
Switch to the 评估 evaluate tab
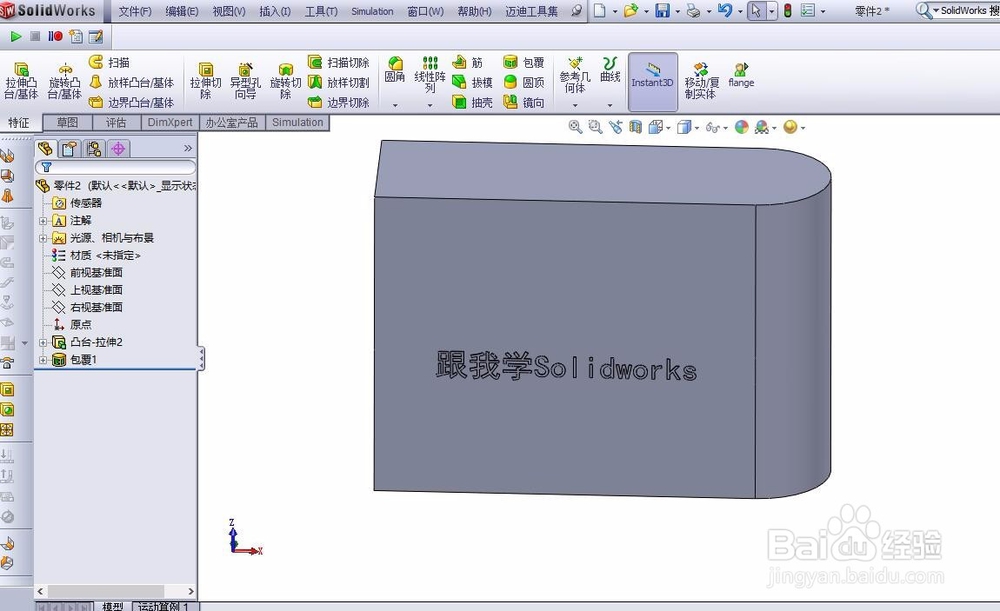tap(116, 122)
